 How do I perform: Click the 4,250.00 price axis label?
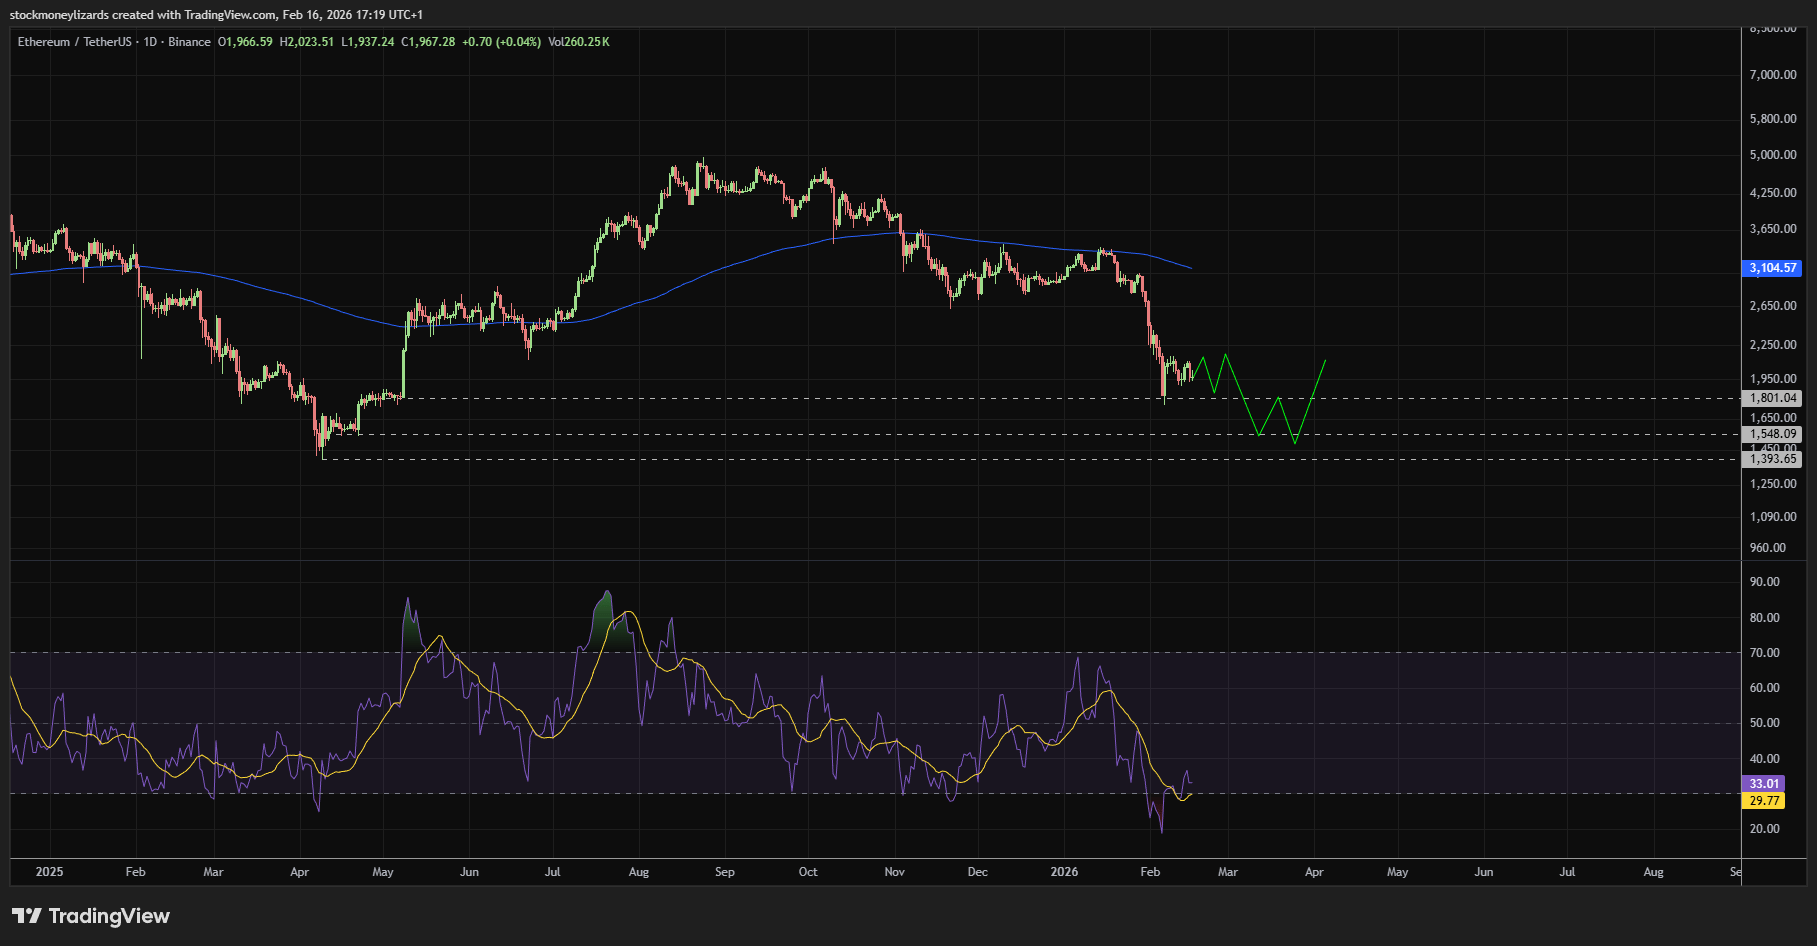[x=1773, y=193]
